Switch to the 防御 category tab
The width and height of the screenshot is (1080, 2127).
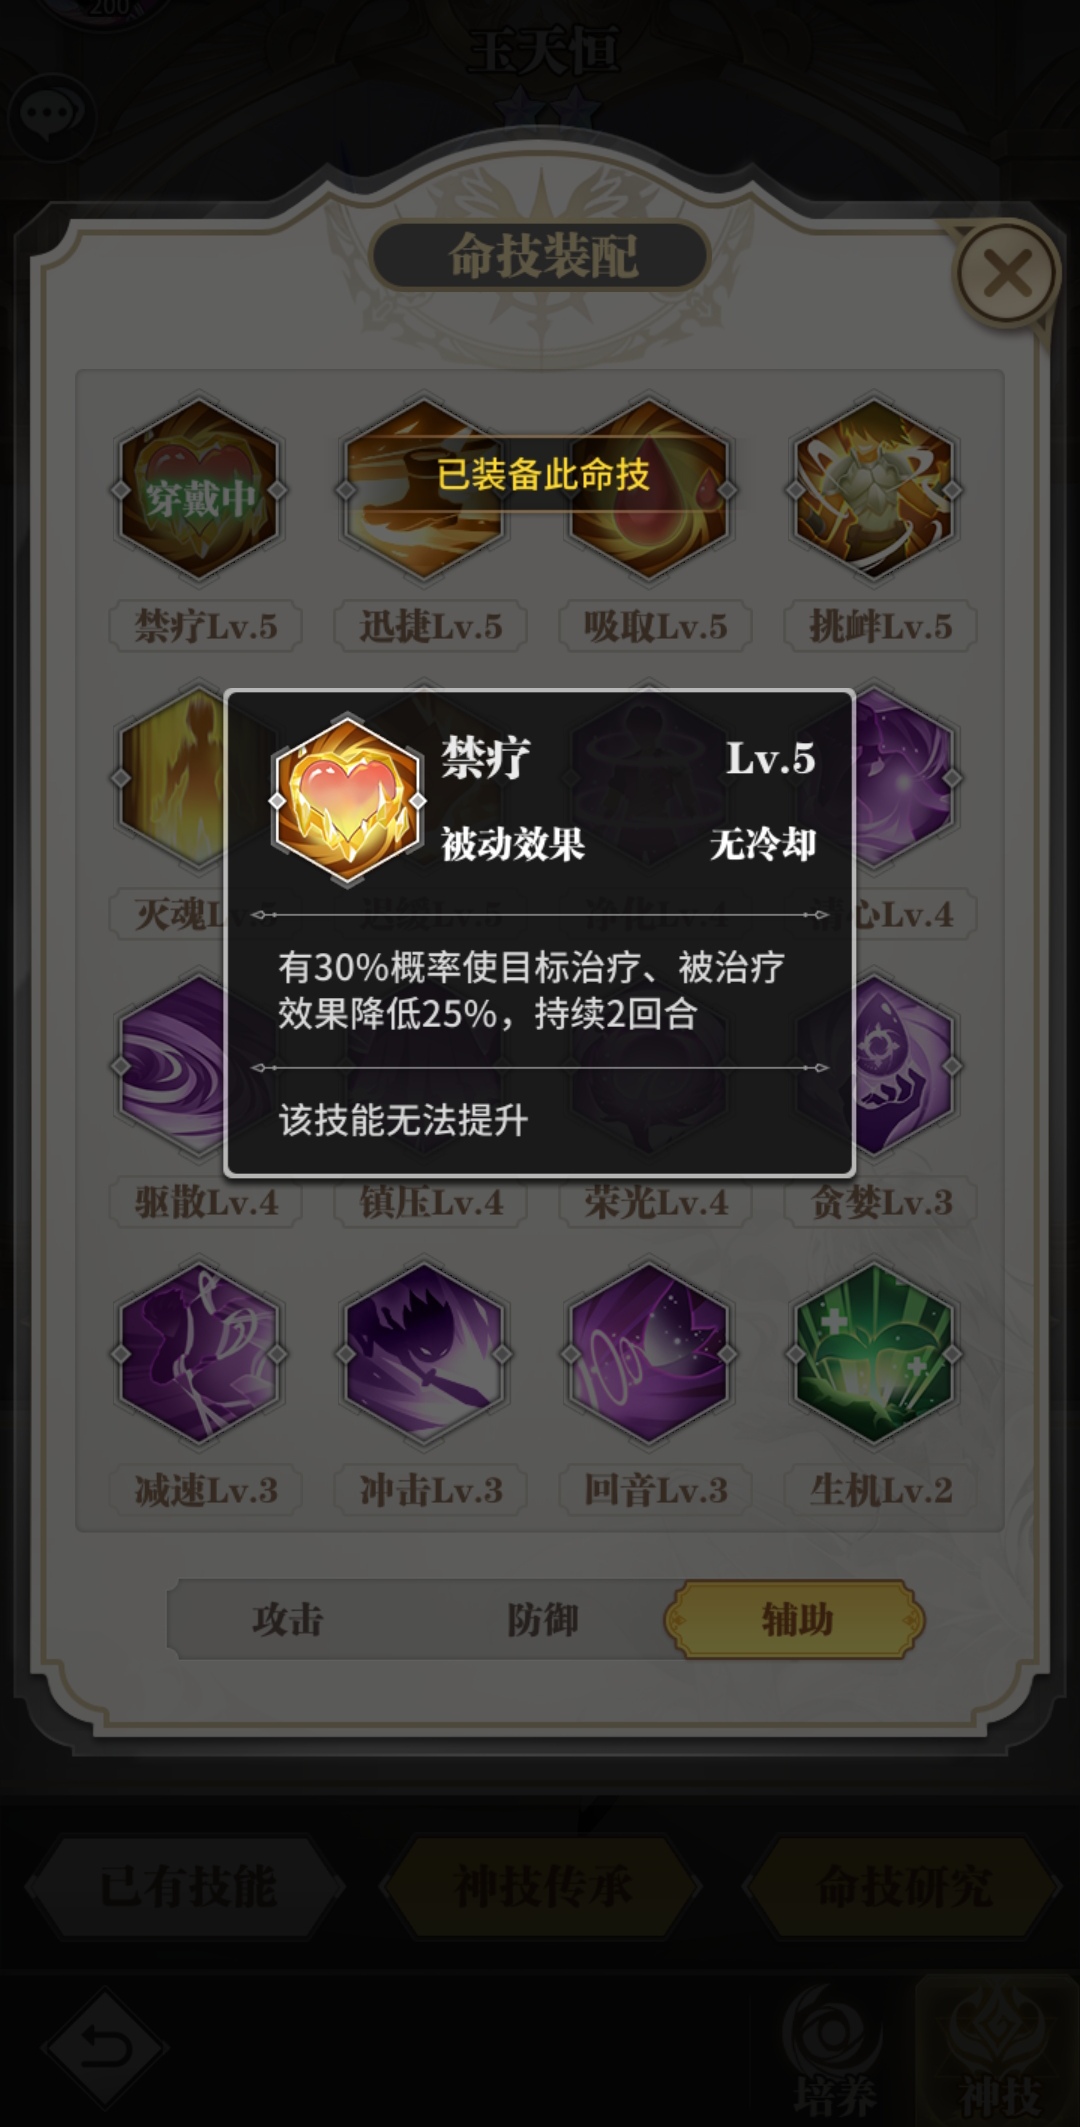(542, 1619)
